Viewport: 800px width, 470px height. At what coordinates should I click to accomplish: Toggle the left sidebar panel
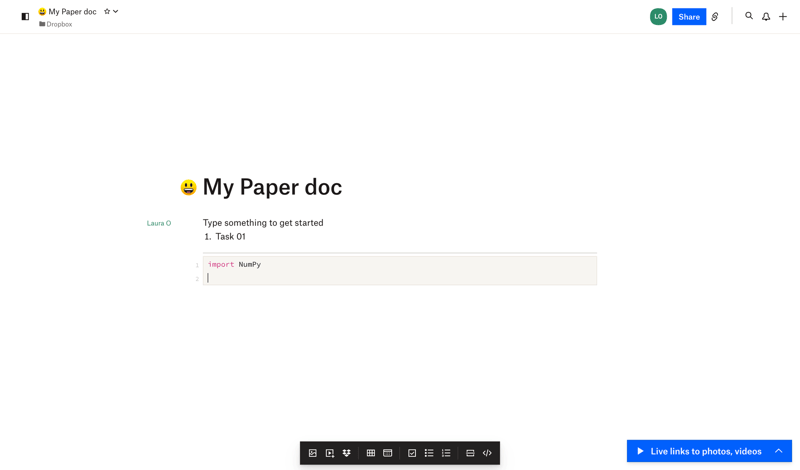pos(25,16)
